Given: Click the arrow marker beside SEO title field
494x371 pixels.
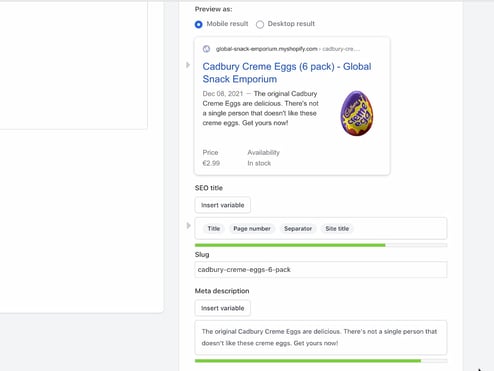Looking at the screenshot, I should (188, 226).
